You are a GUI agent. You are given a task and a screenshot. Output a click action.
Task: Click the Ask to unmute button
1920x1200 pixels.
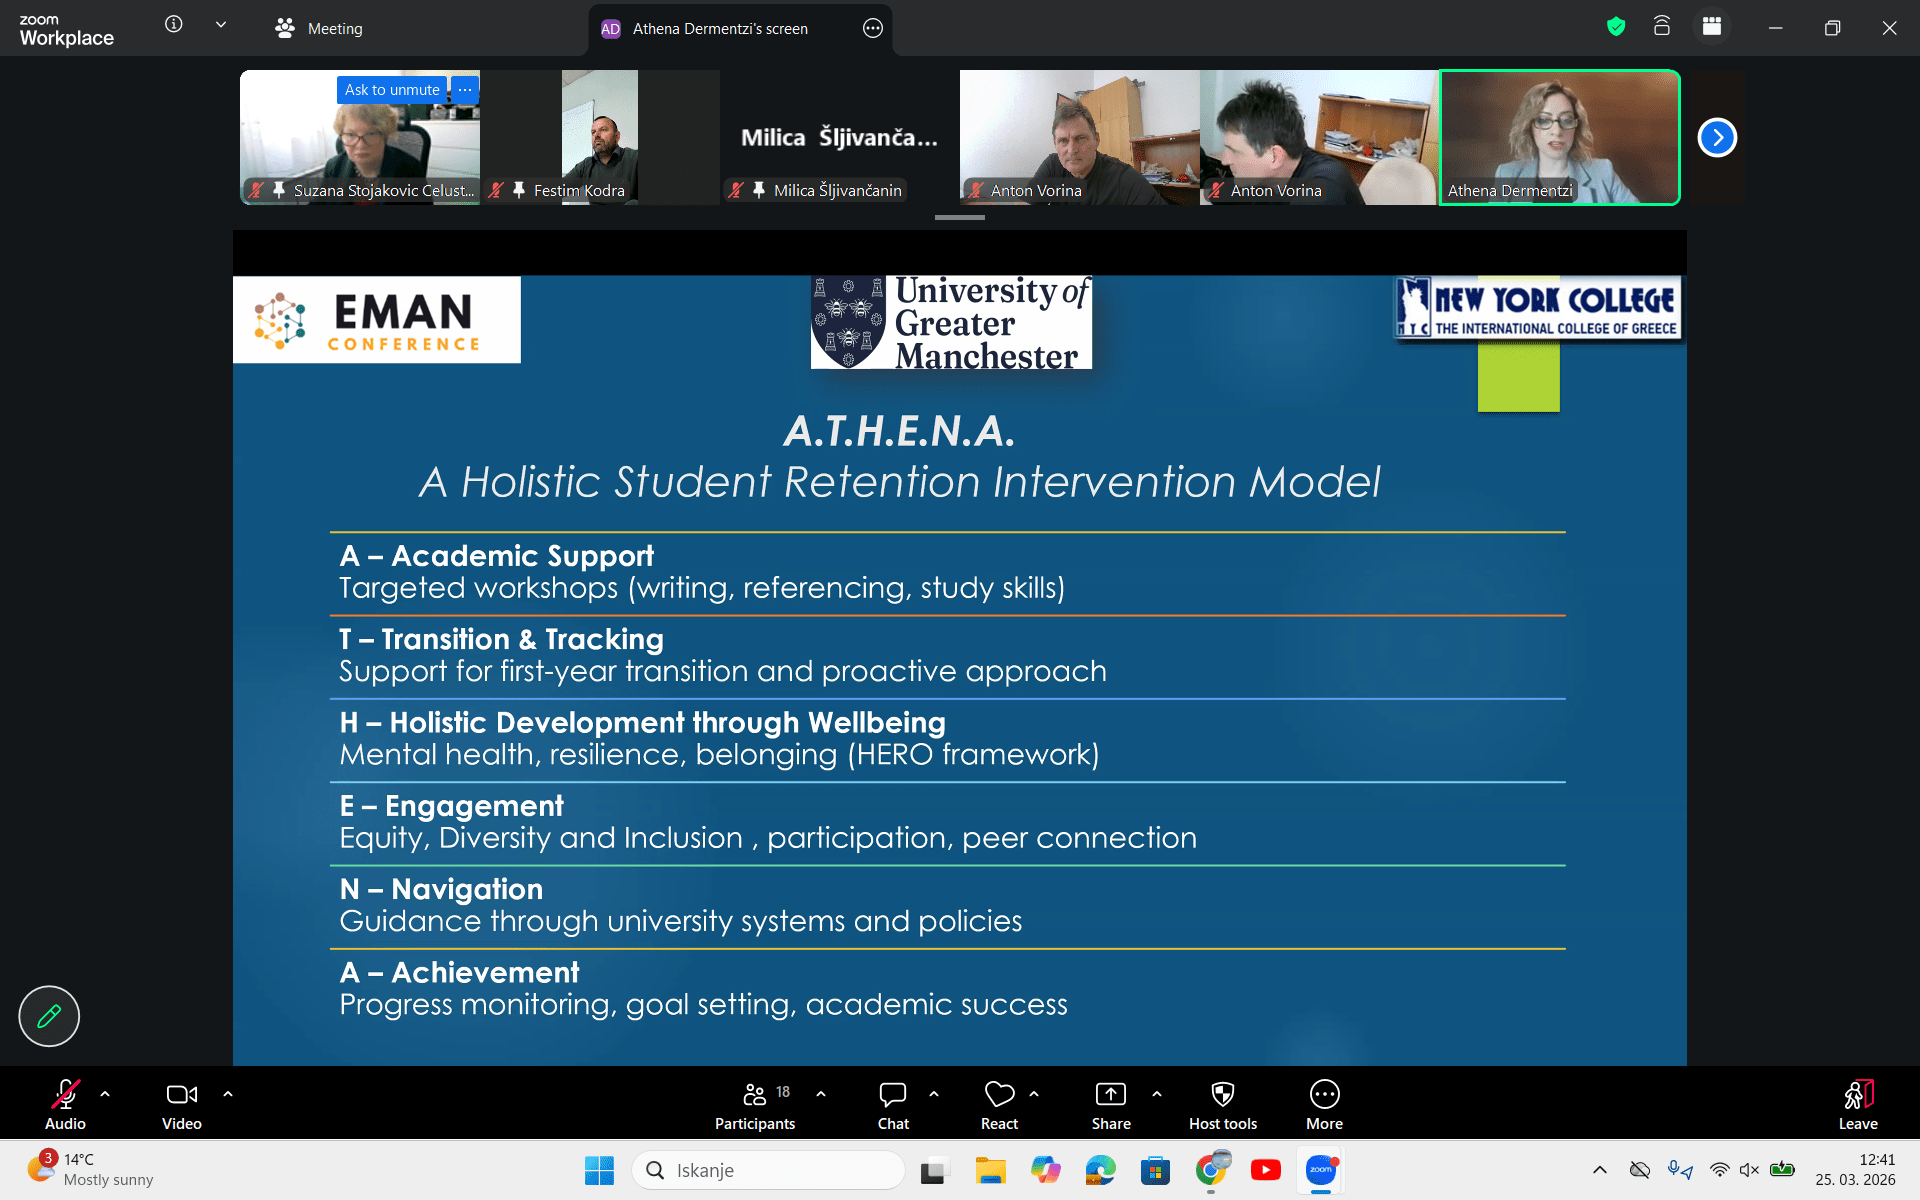click(391, 90)
